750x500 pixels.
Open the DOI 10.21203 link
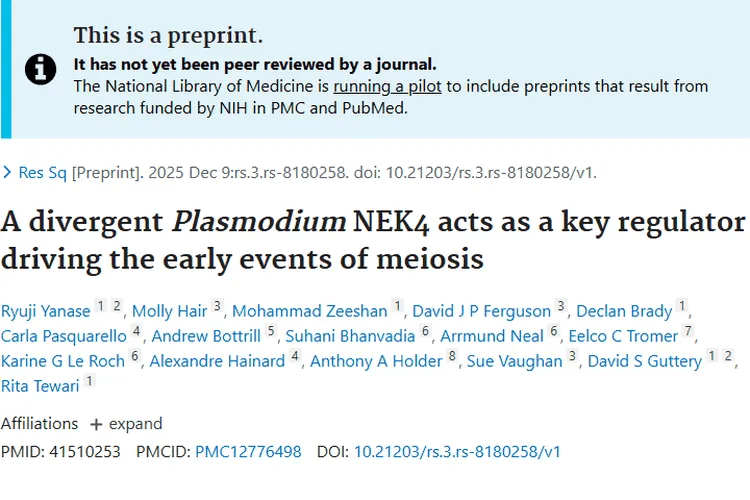tap(457, 452)
